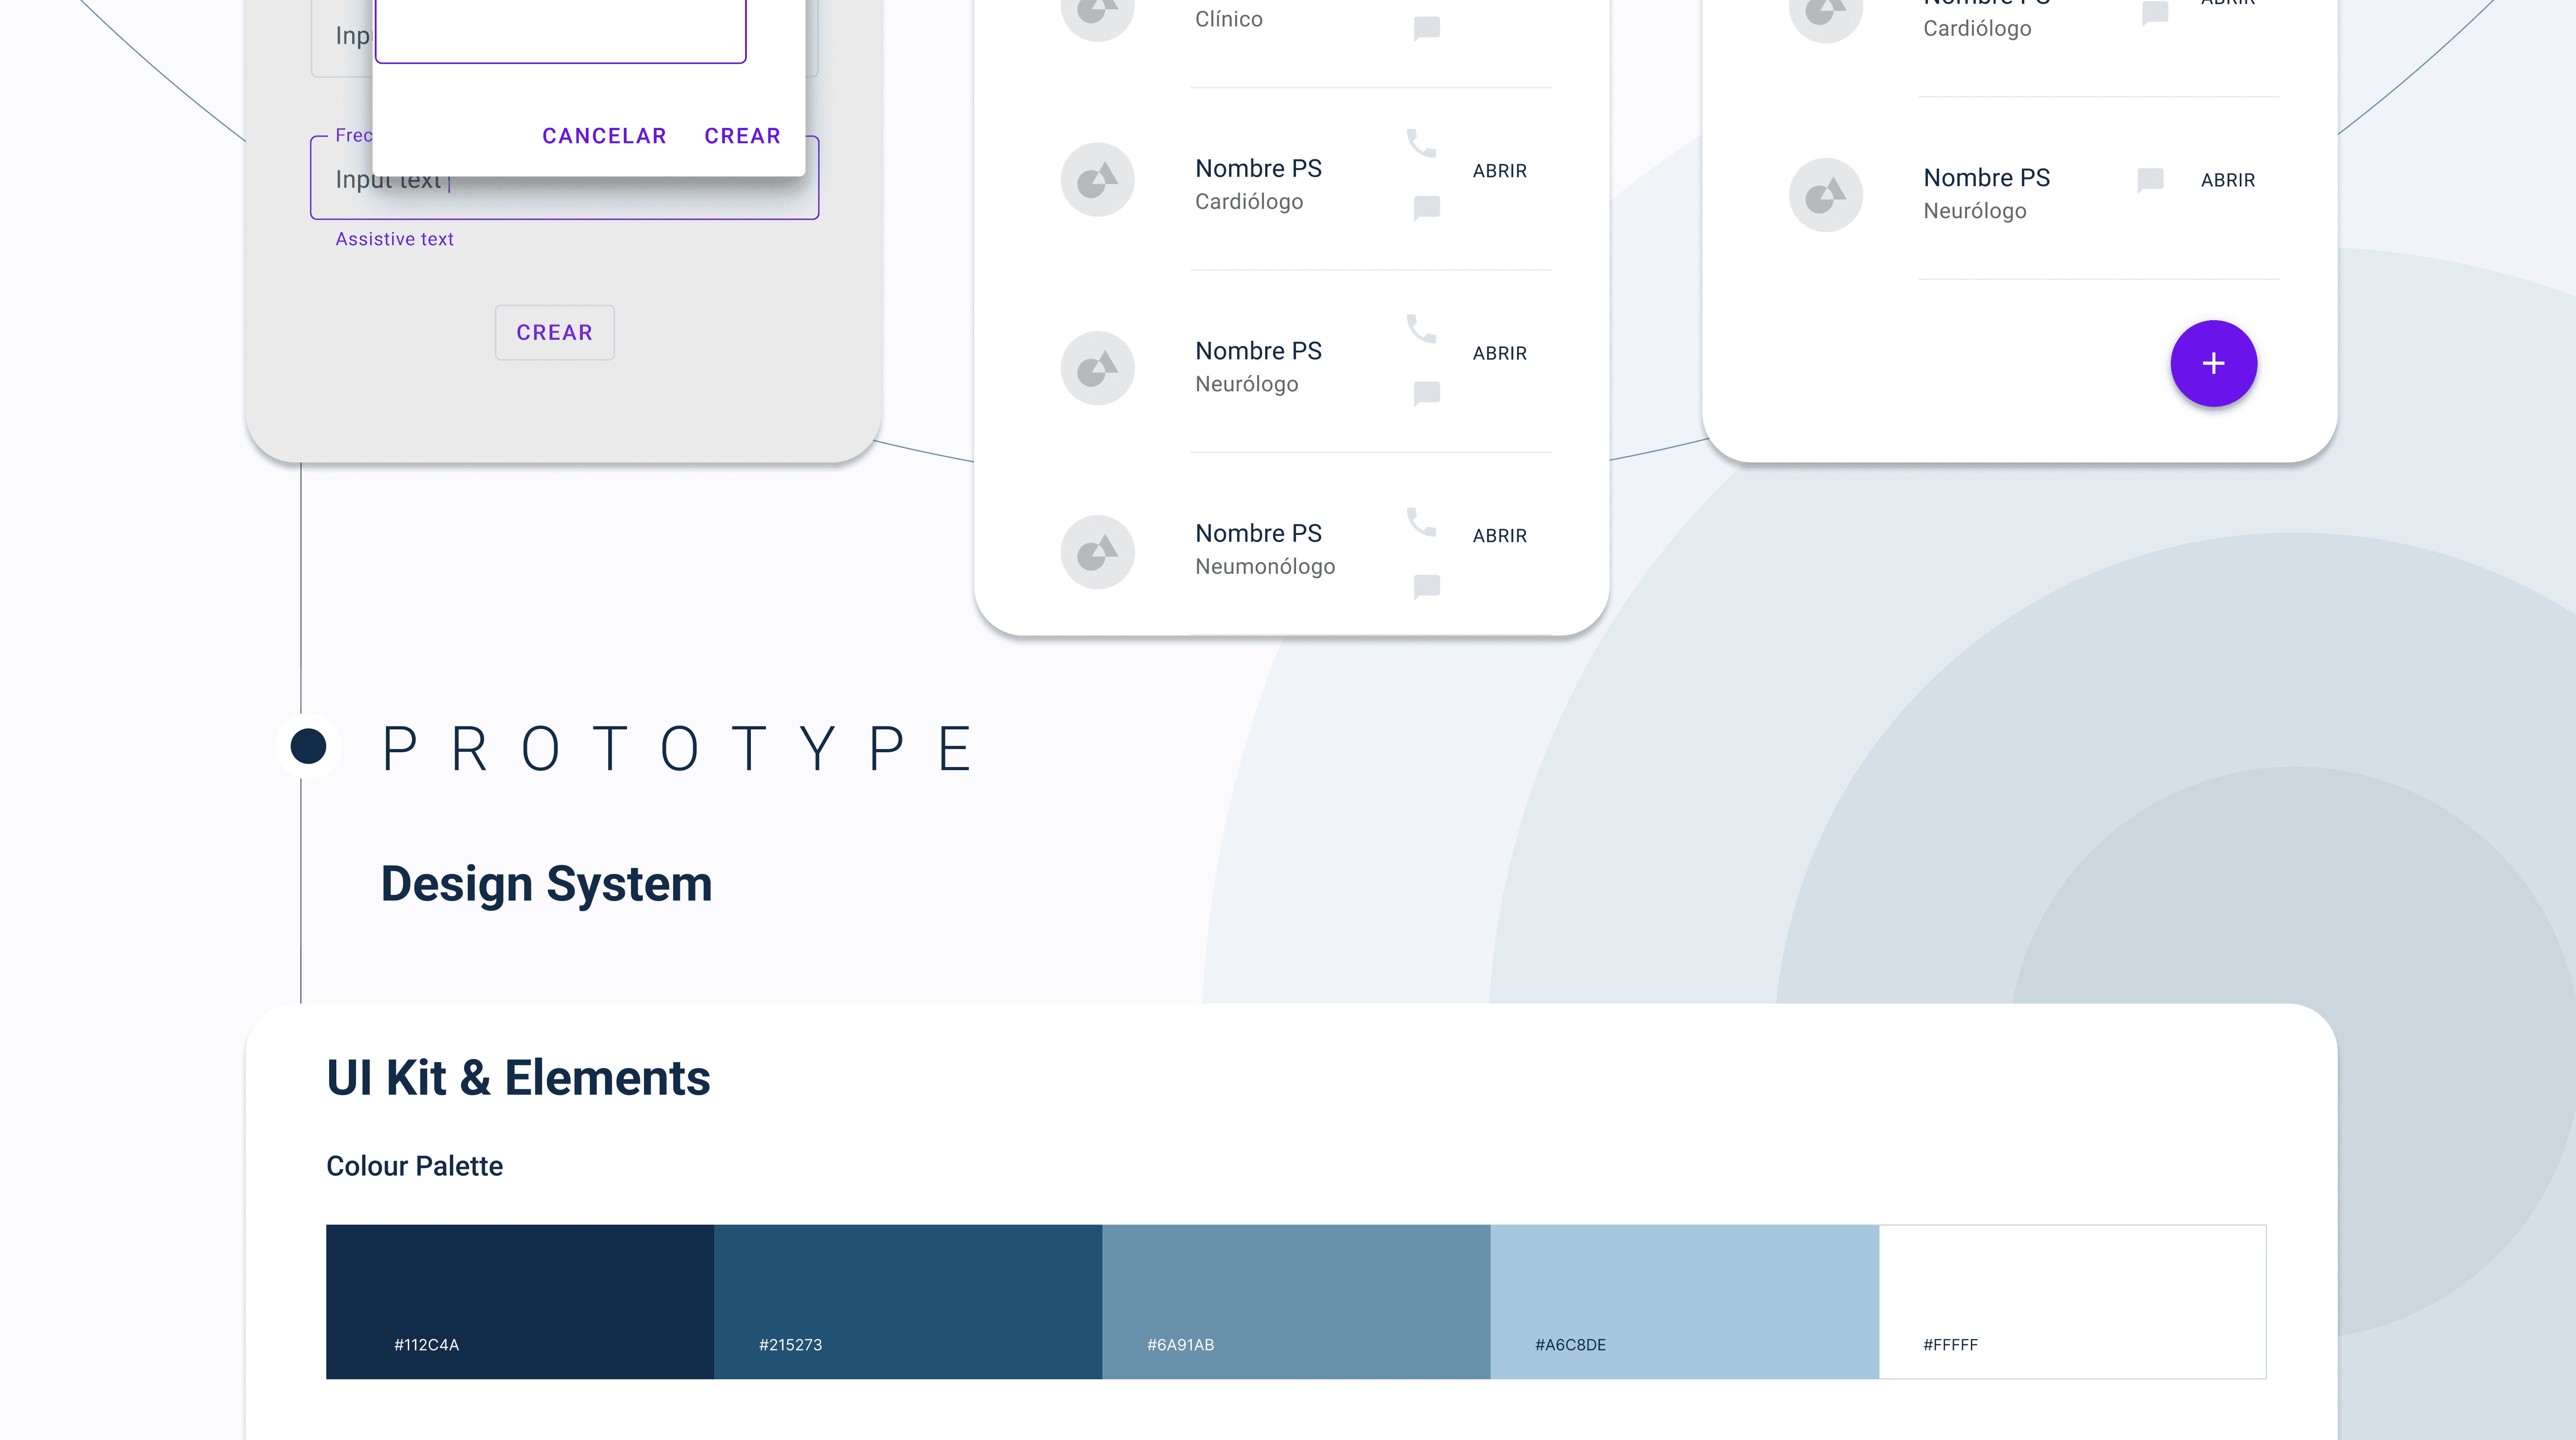Click ABRIR for Neumonólogo entry
Image resolution: width=2576 pixels, height=1440 pixels.
[x=1499, y=536]
